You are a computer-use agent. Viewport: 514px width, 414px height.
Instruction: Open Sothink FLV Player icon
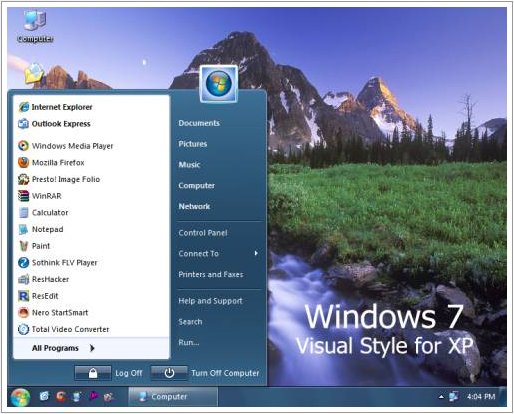point(23,262)
